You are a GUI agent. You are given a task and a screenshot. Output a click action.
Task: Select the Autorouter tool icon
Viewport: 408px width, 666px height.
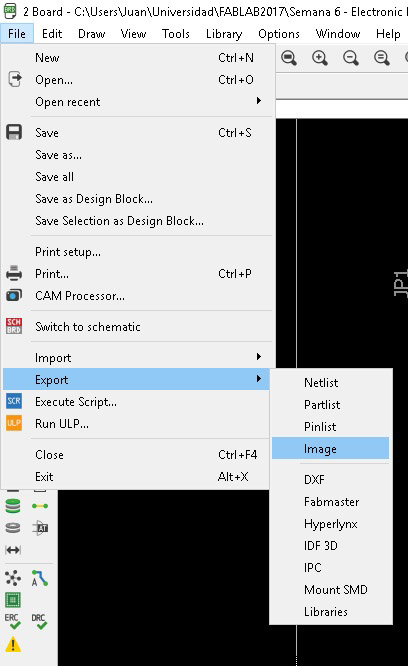click(39, 579)
